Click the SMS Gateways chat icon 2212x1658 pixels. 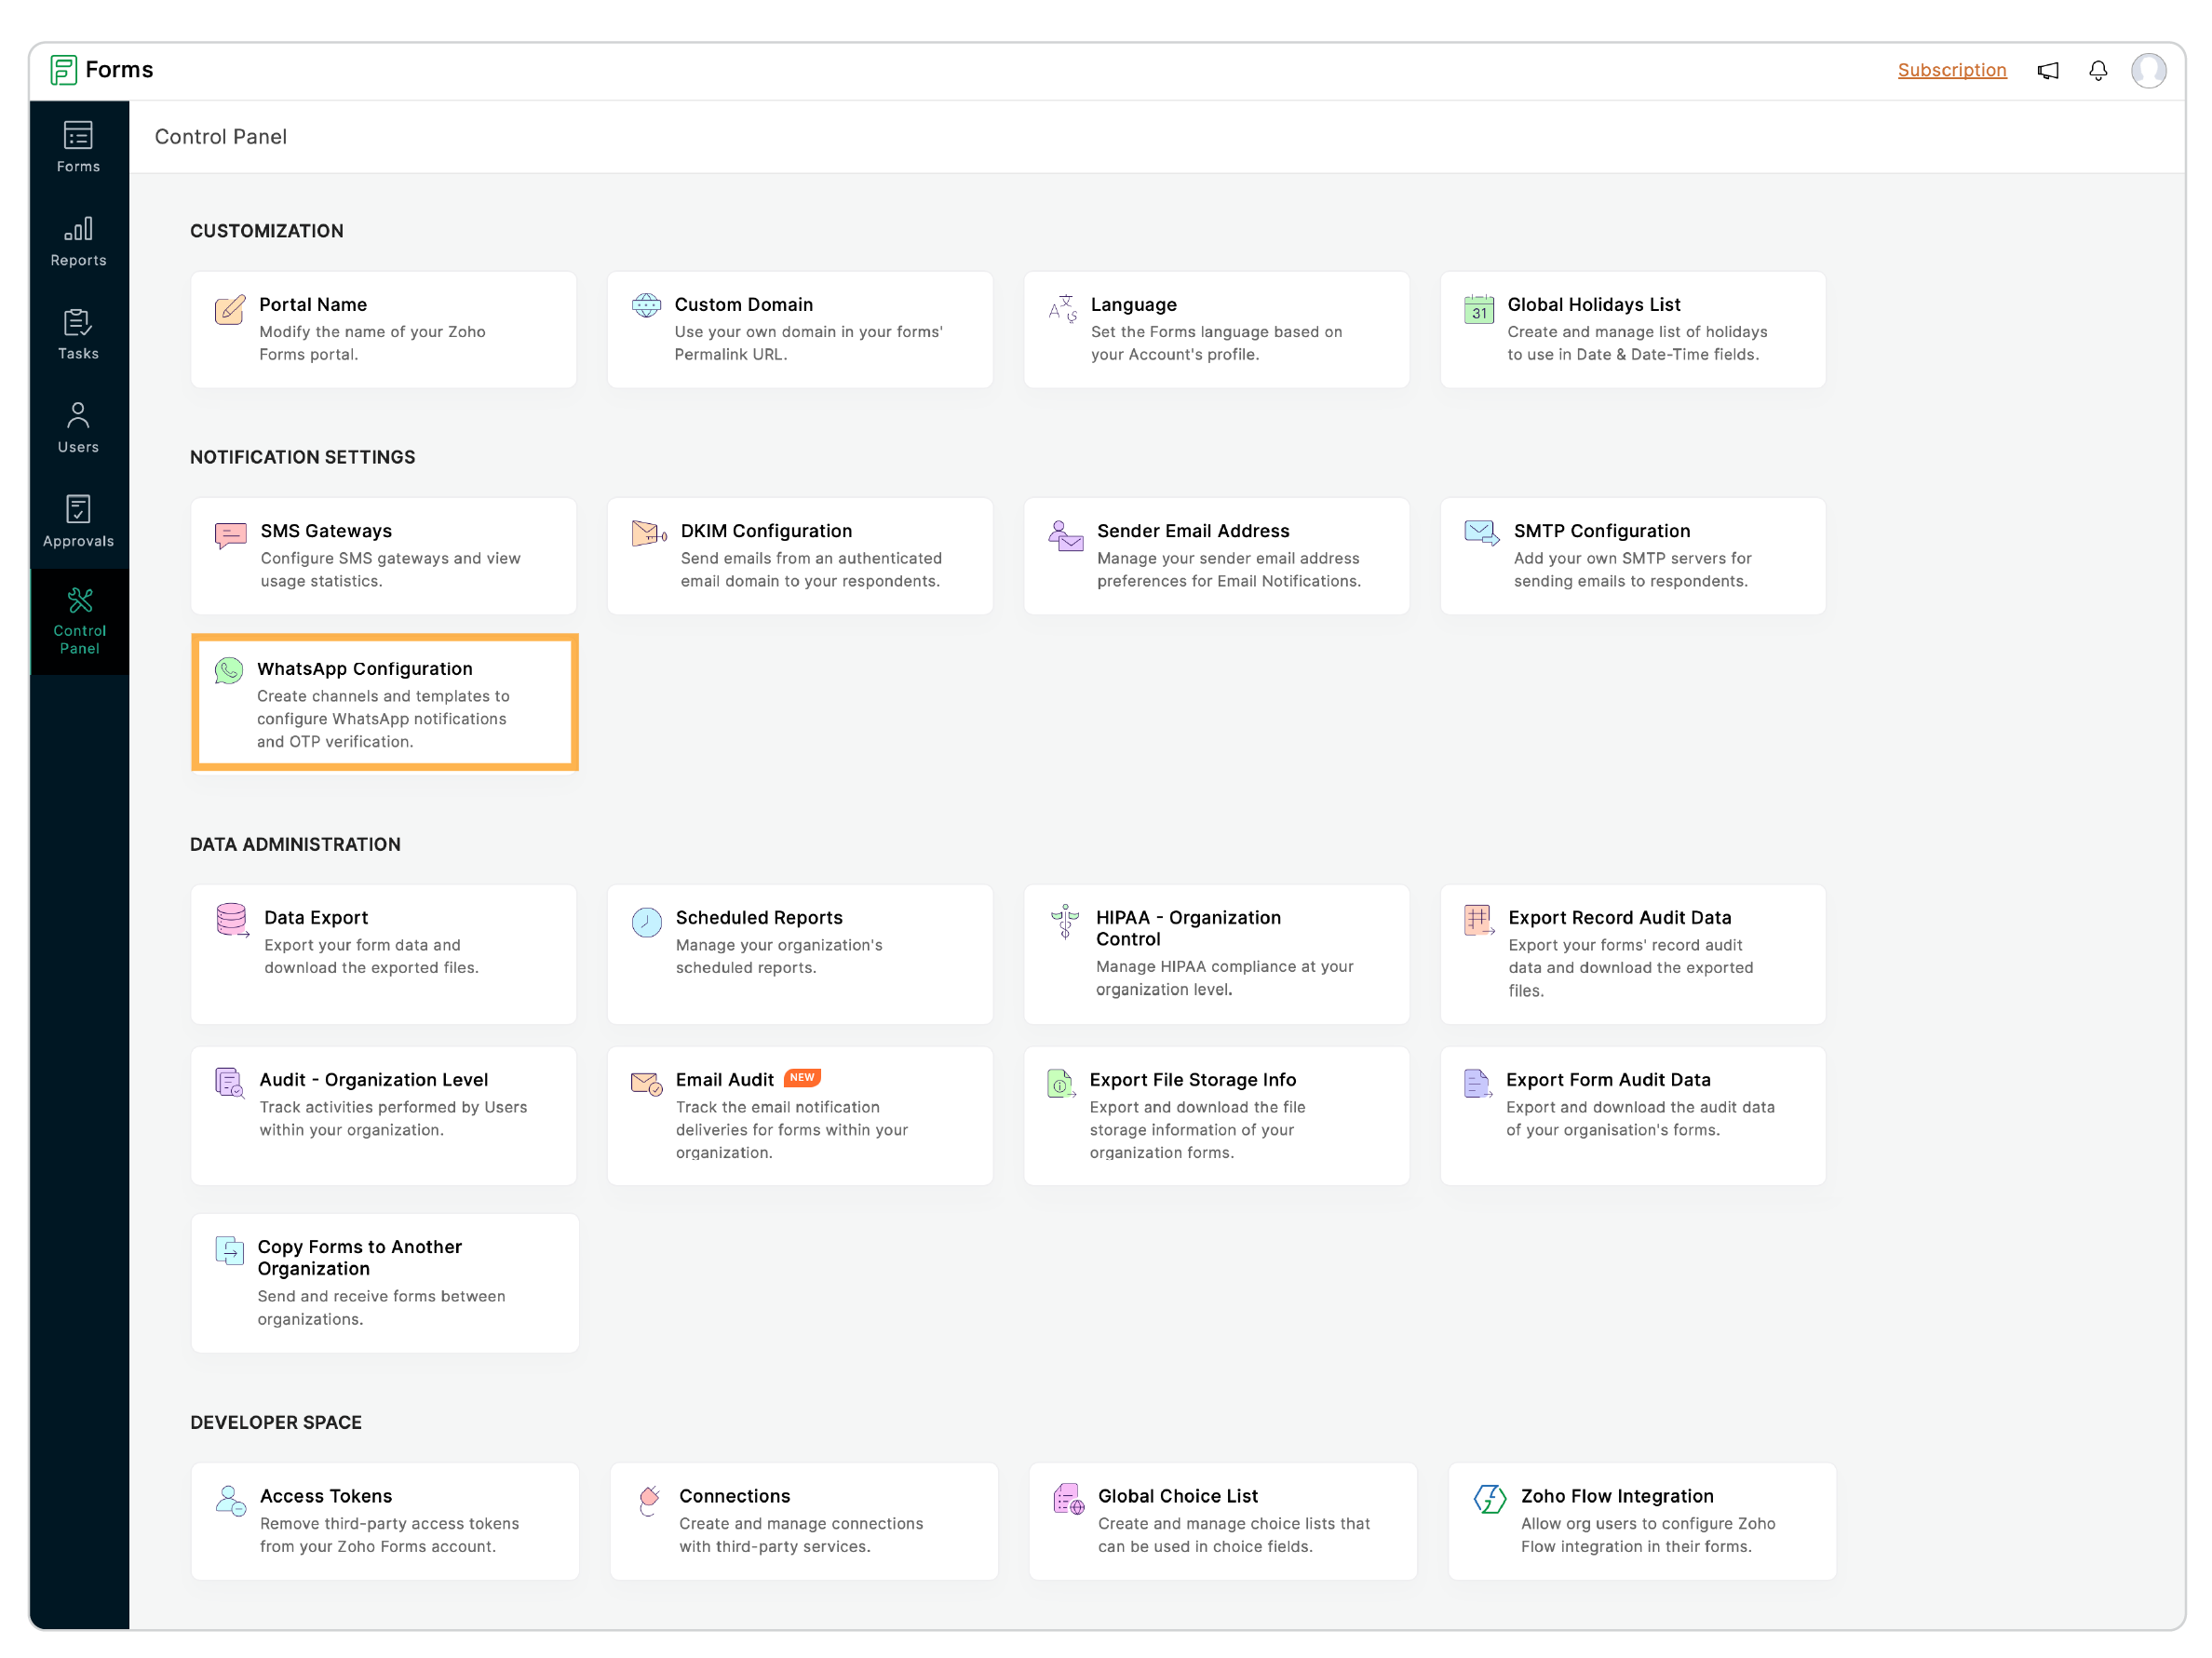point(230,534)
